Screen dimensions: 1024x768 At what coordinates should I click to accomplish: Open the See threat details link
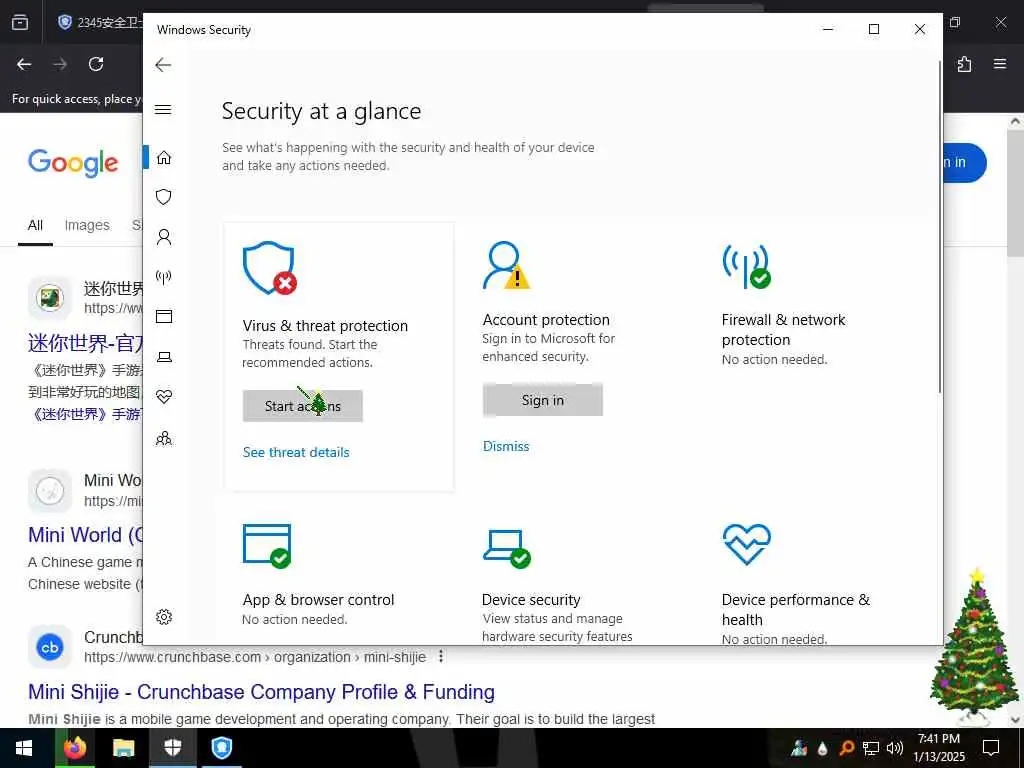click(296, 452)
